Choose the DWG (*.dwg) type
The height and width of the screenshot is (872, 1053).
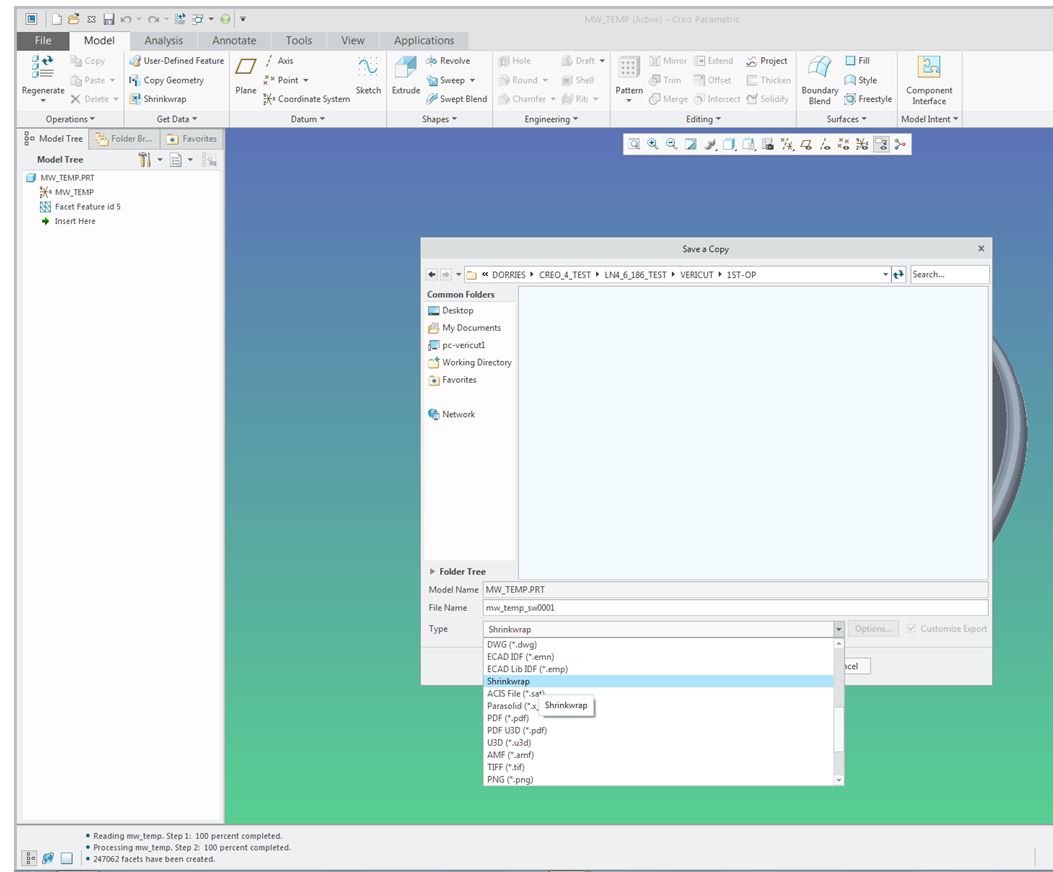tap(658, 644)
